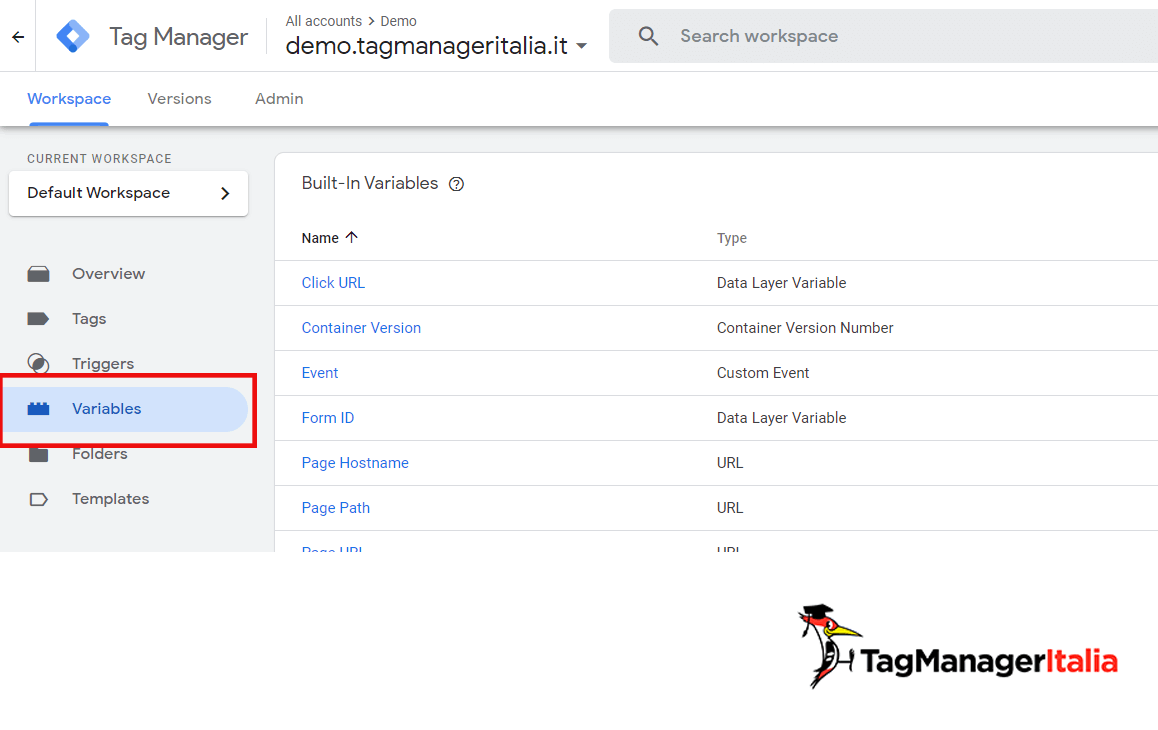Expand the container selector dropdown arrow

582,46
